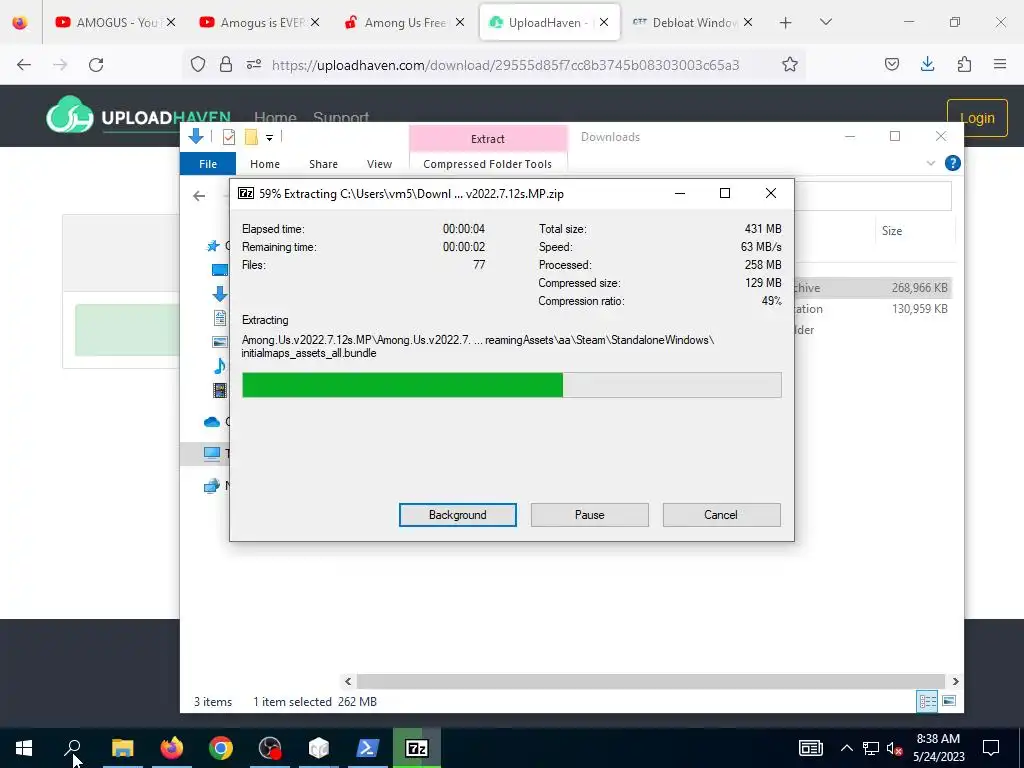
Task: Open Firefox Downloads panel
Action: click(x=927, y=64)
